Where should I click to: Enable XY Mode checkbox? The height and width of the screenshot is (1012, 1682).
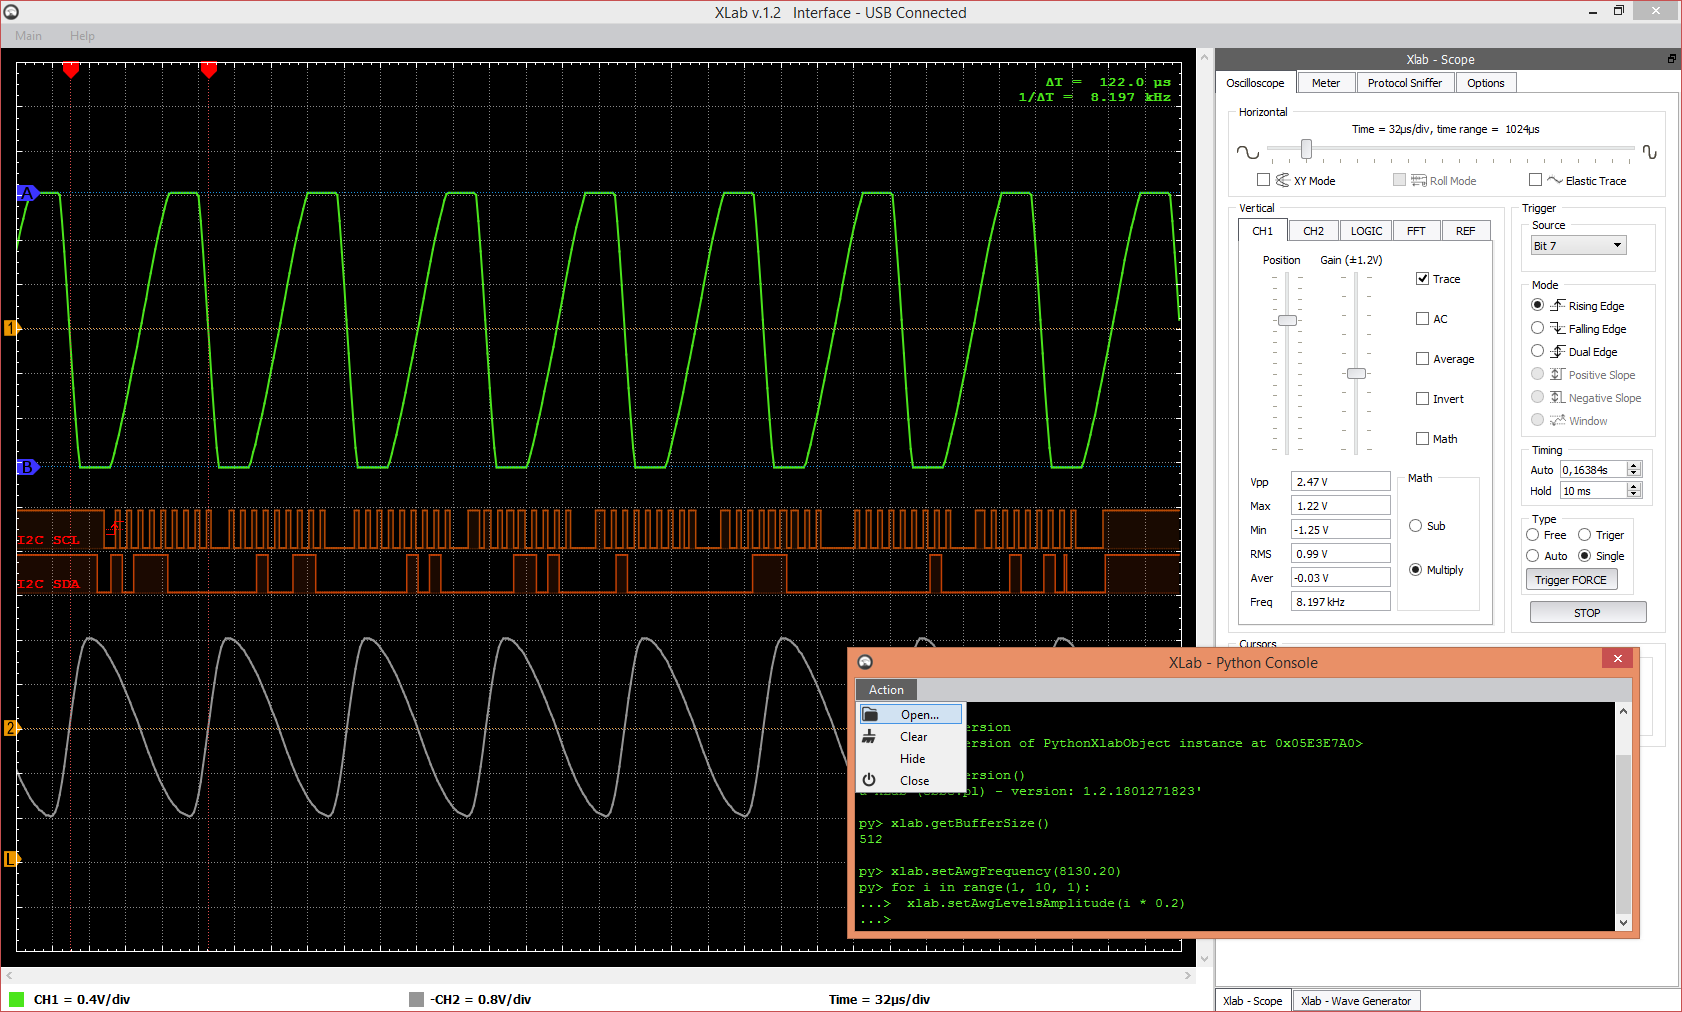tap(1263, 180)
